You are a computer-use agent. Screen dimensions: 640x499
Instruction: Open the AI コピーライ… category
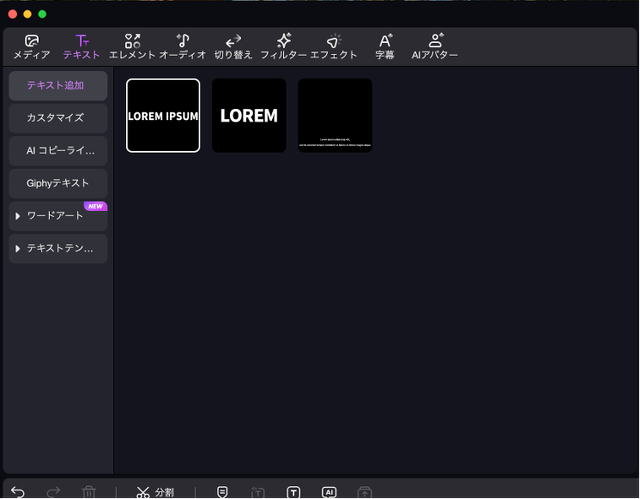[x=58, y=151]
